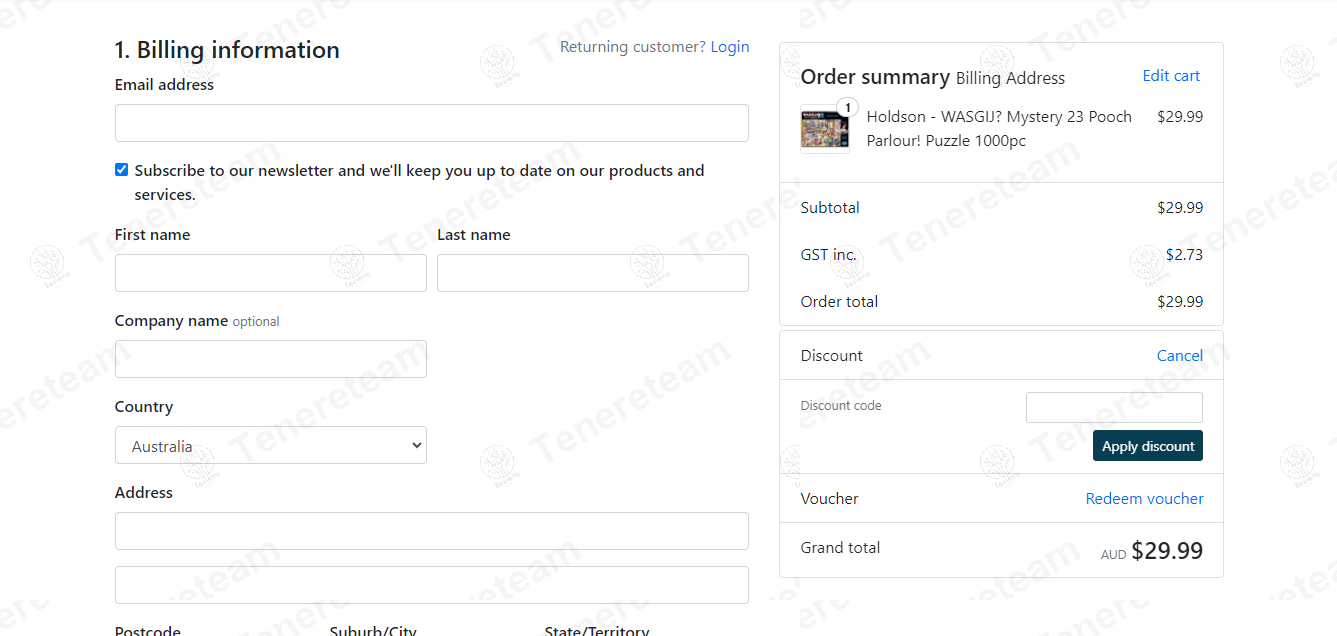Cancel the discount code entry
1337x636 pixels.
coord(1179,356)
